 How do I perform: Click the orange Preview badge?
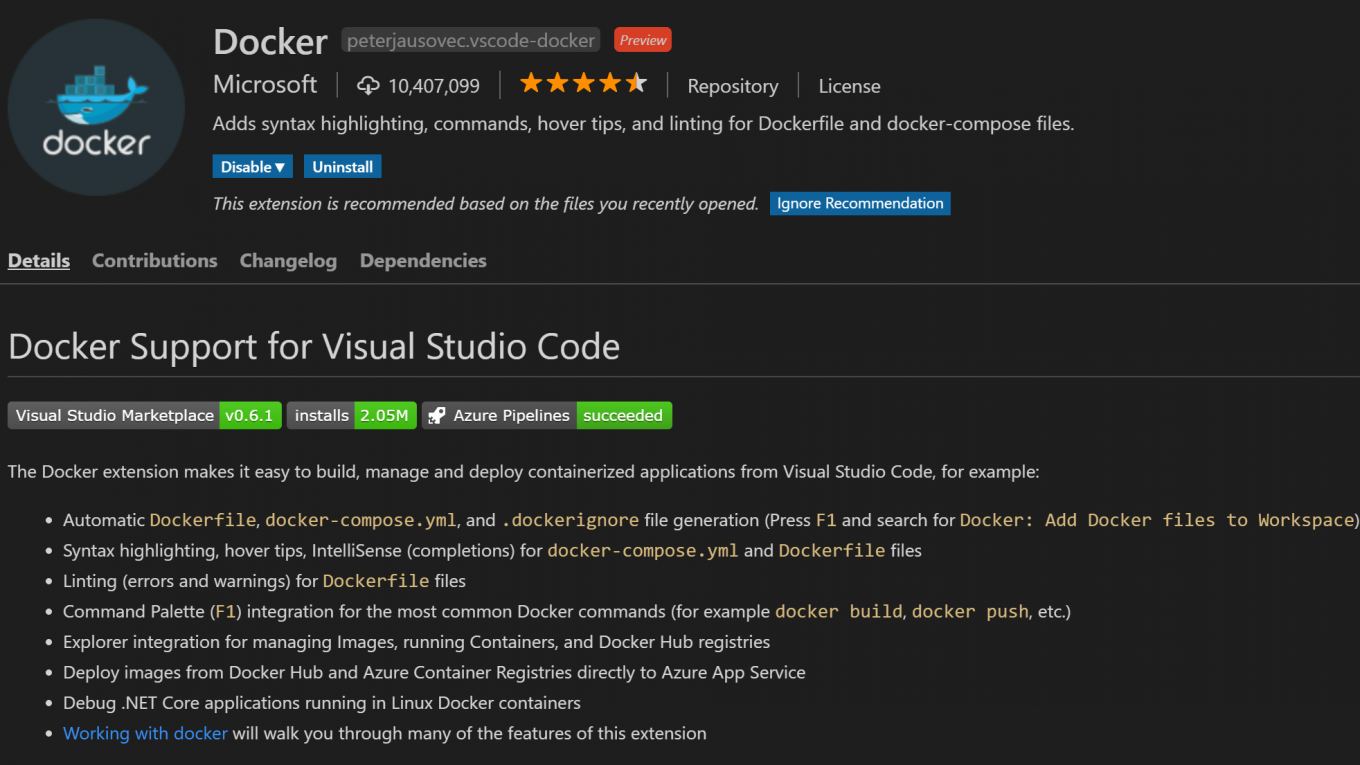[642, 40]
